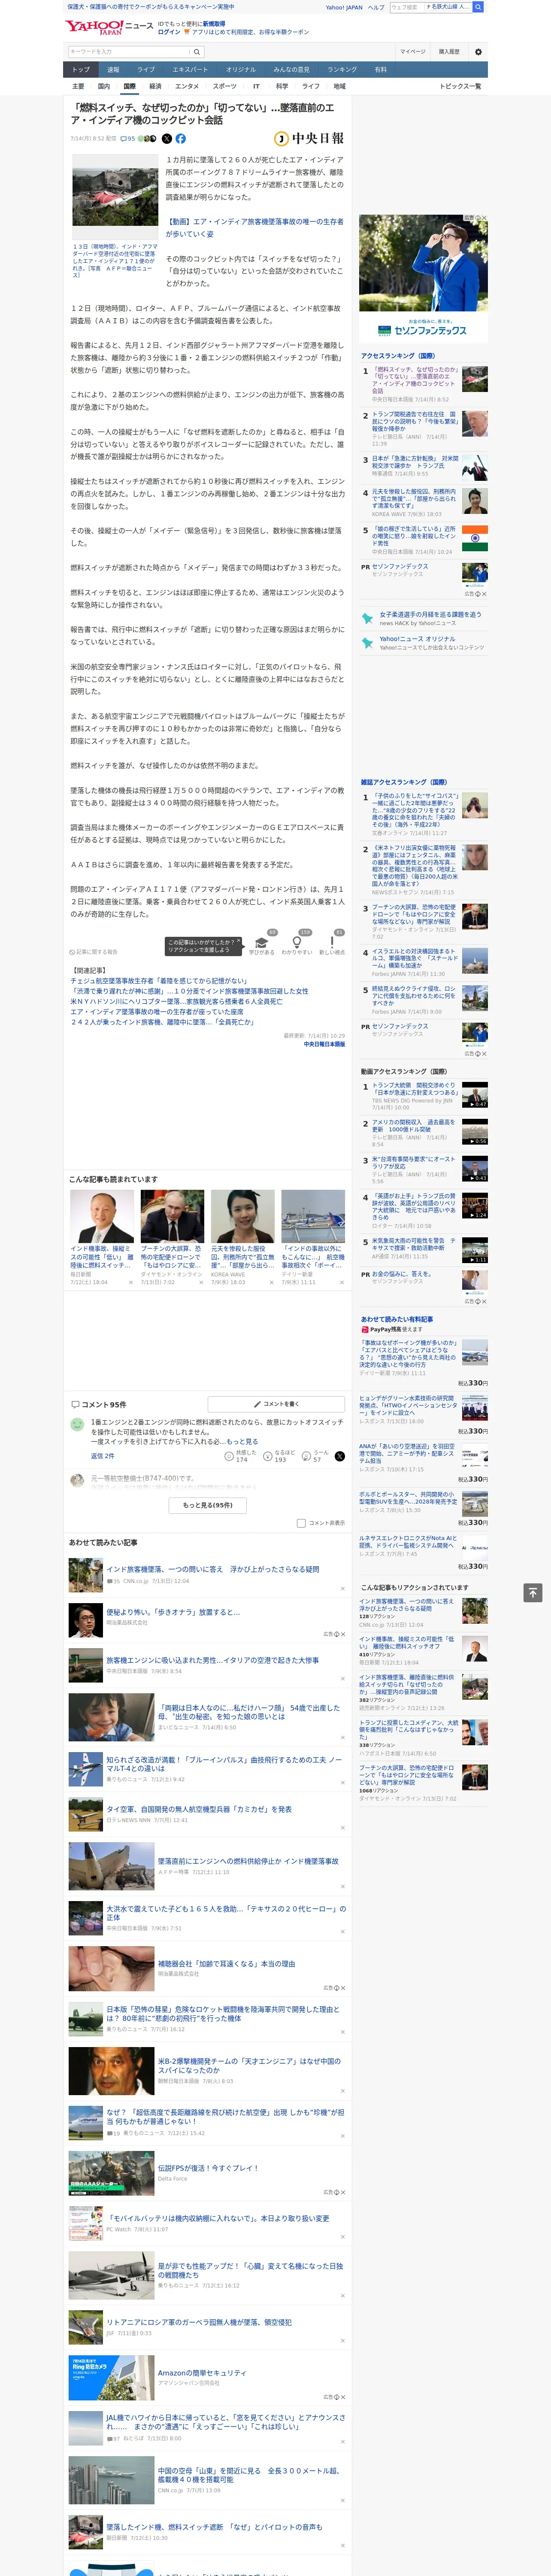Viewport: 551px width, 2576px height.
Task: Focus the ウェブ検索 field at top
Action: [406, 7]
